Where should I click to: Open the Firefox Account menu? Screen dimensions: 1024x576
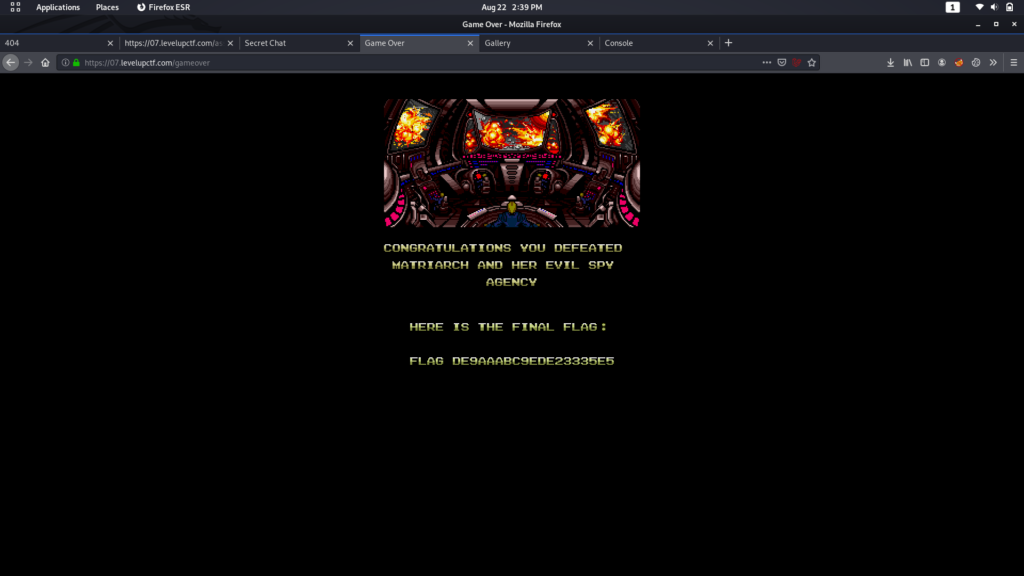coord(942,63)
